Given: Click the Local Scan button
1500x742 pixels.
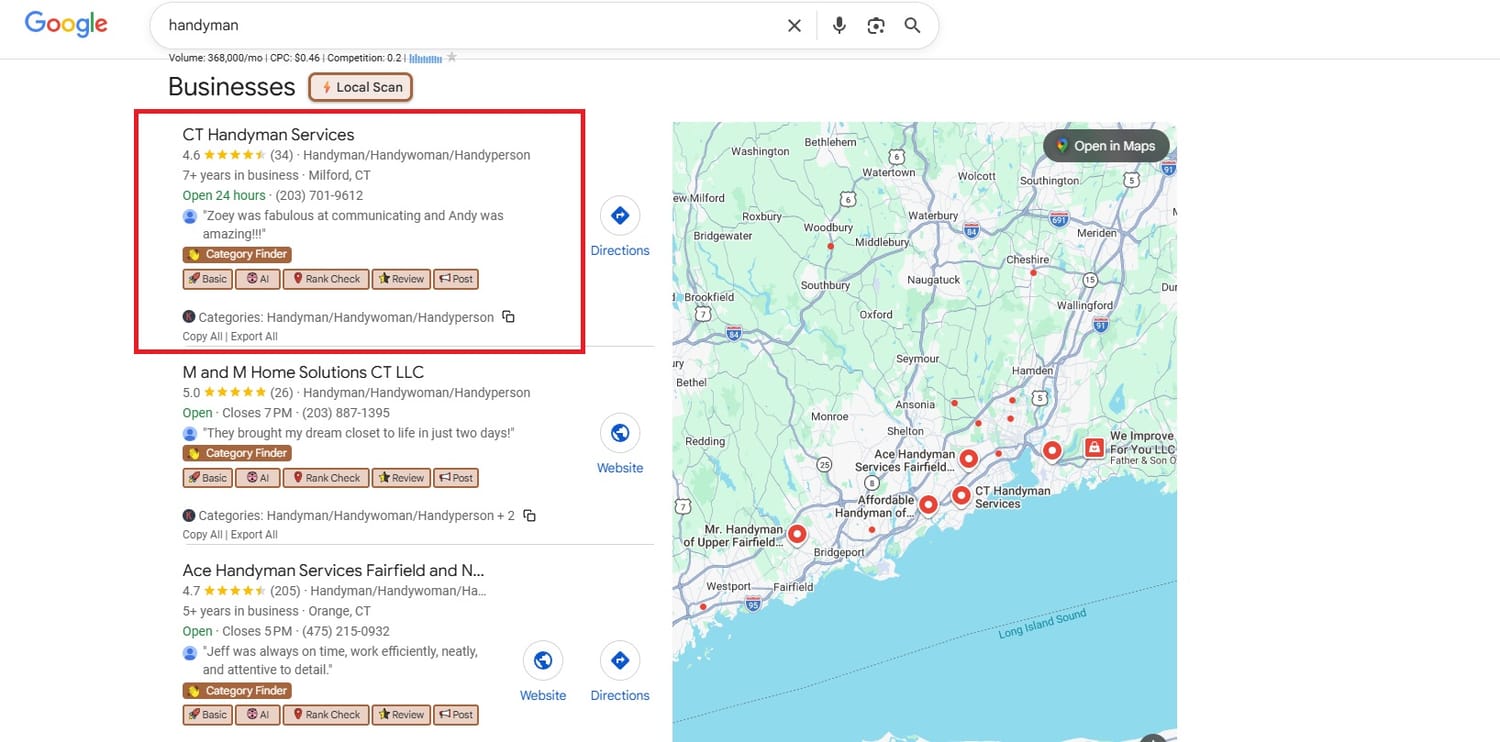Looking at the screenshot, I should (361, 87).
